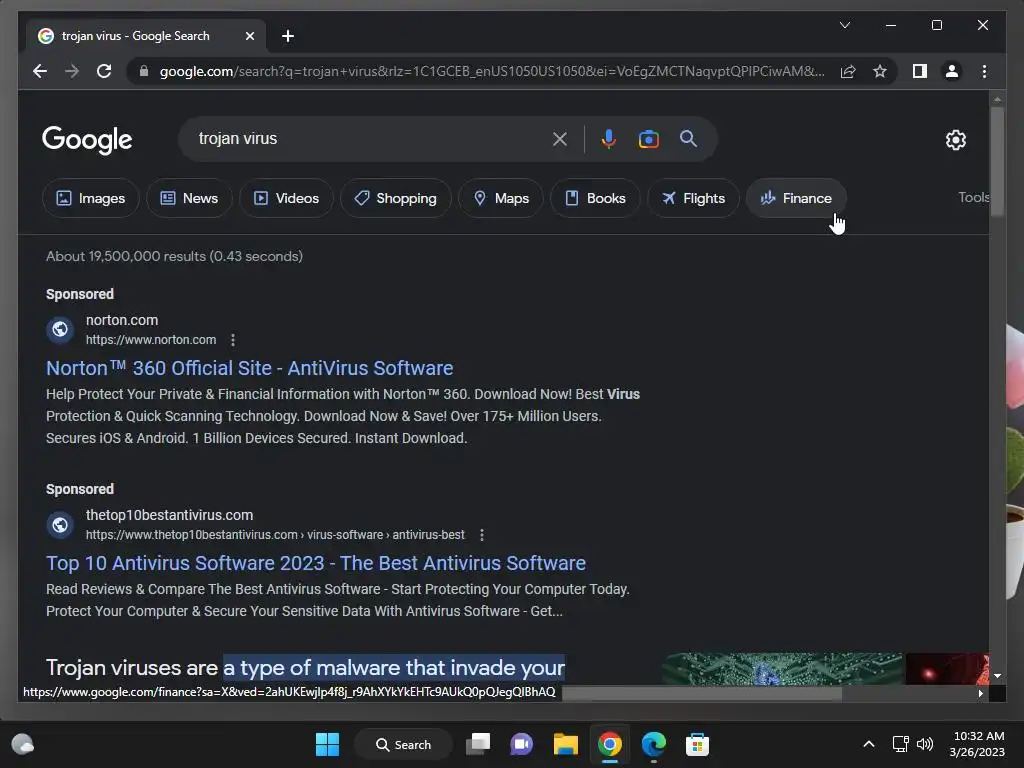The height and width of the screenshot is (768, 1024).
Task: Start a voice search with the microphone
Action: click(609, 139)
